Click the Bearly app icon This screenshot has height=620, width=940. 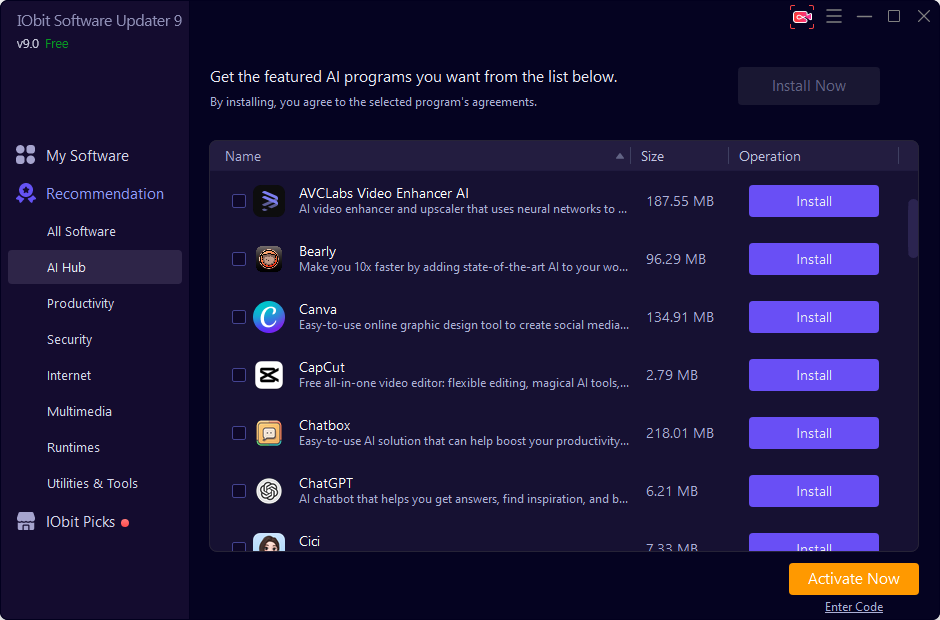tap(269, 259)
